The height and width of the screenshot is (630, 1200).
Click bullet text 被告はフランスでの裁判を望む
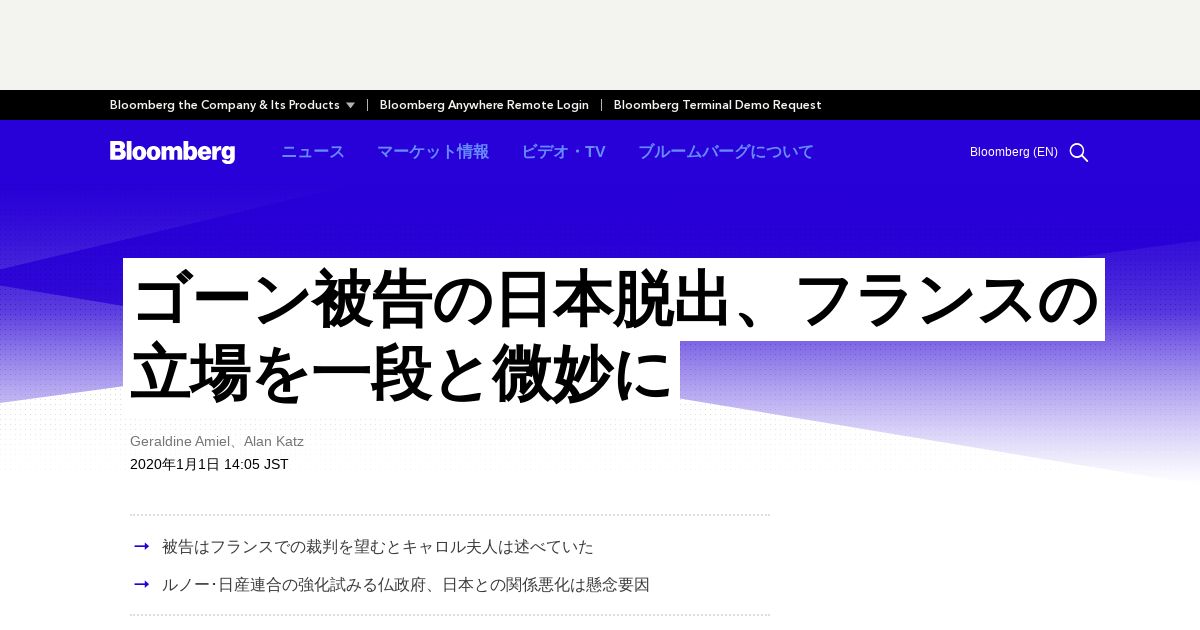click(378, 547)
